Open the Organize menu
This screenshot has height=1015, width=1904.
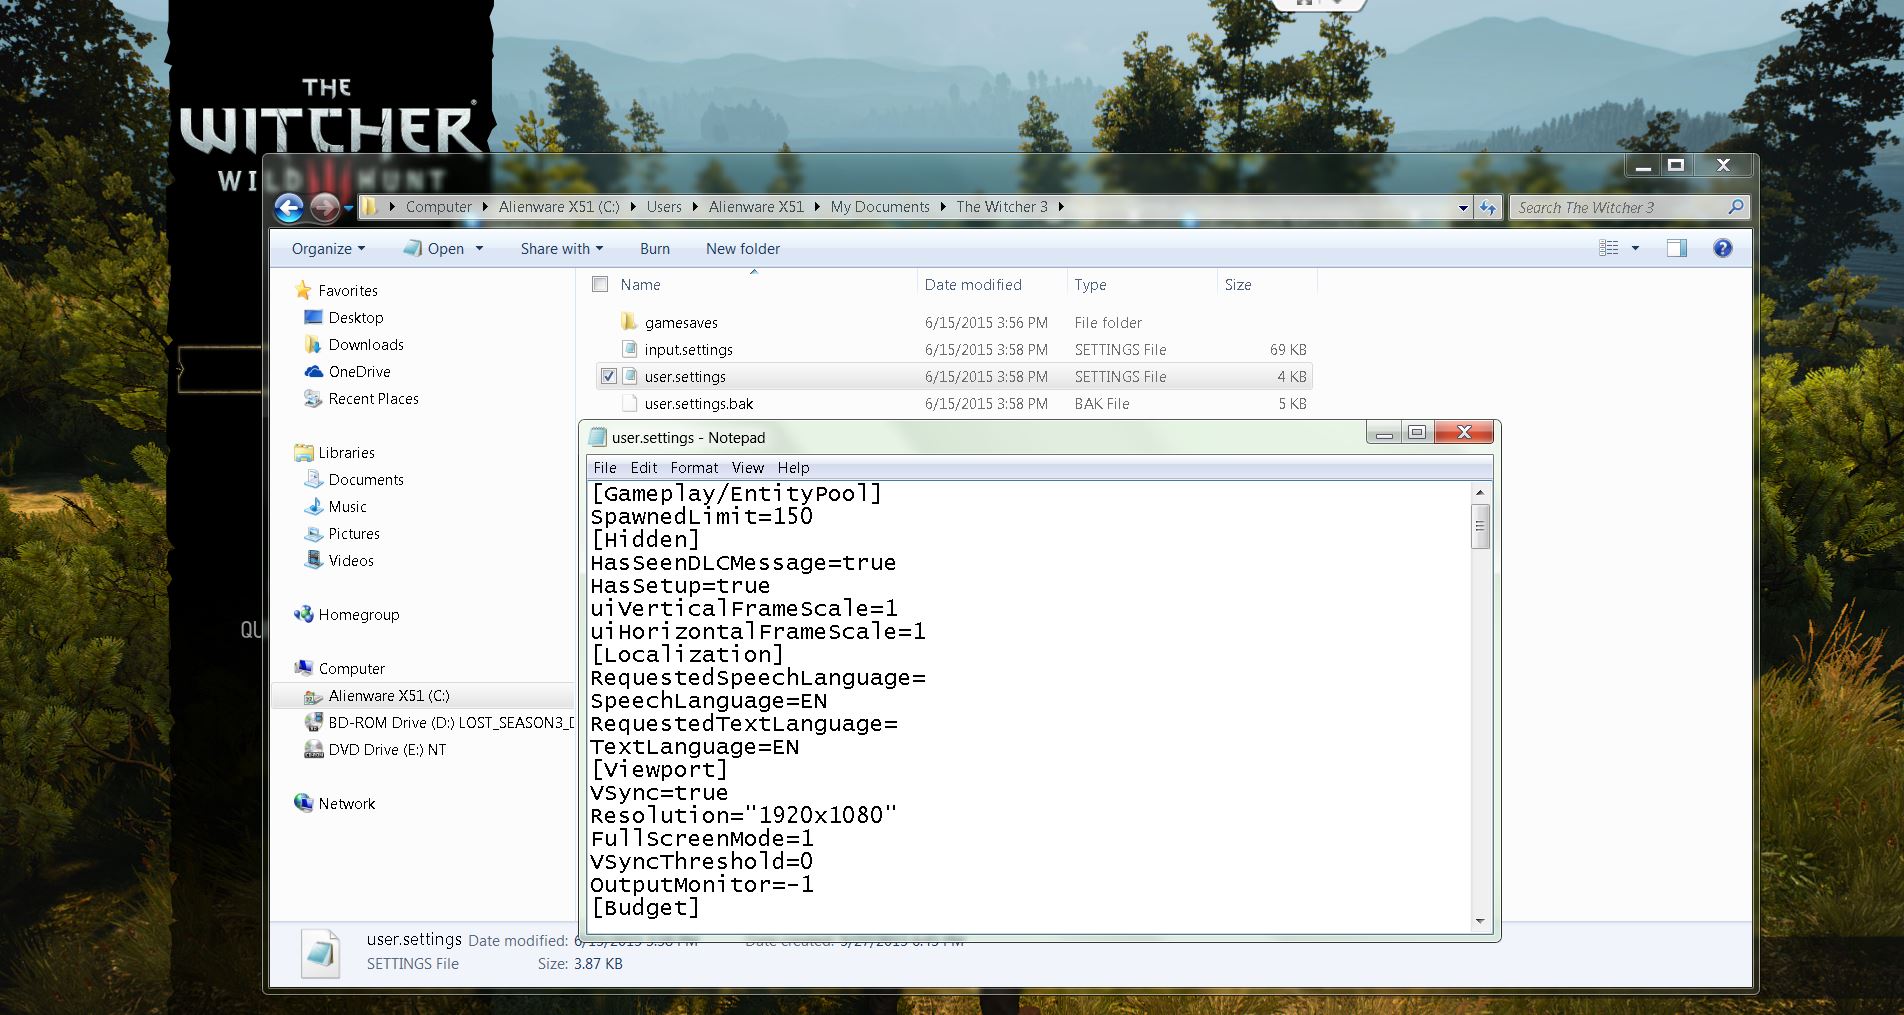click(x=328, y=249)
